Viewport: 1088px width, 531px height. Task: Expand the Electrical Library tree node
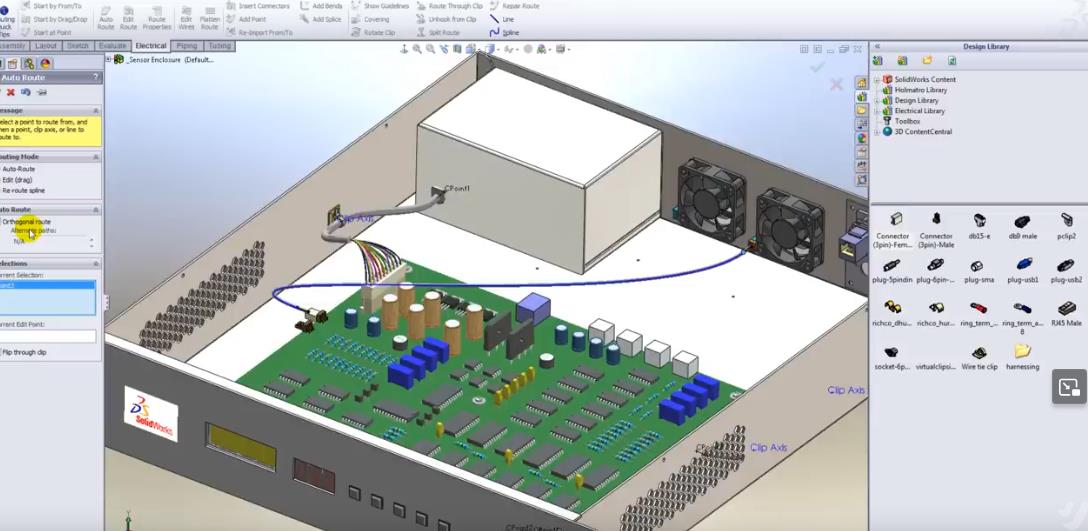[x=877, y=111]
